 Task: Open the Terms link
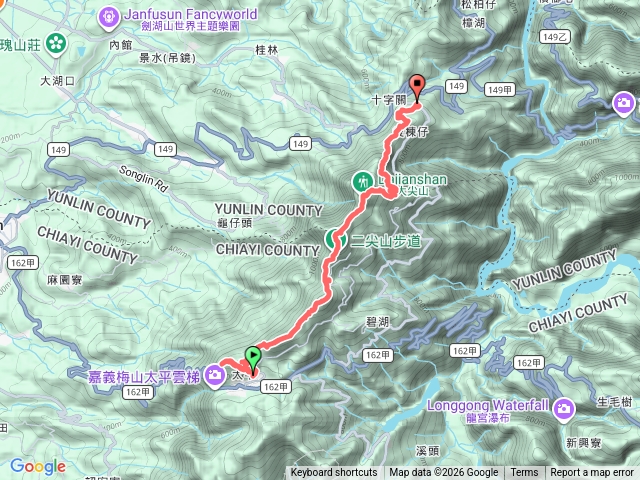[524, 473]
